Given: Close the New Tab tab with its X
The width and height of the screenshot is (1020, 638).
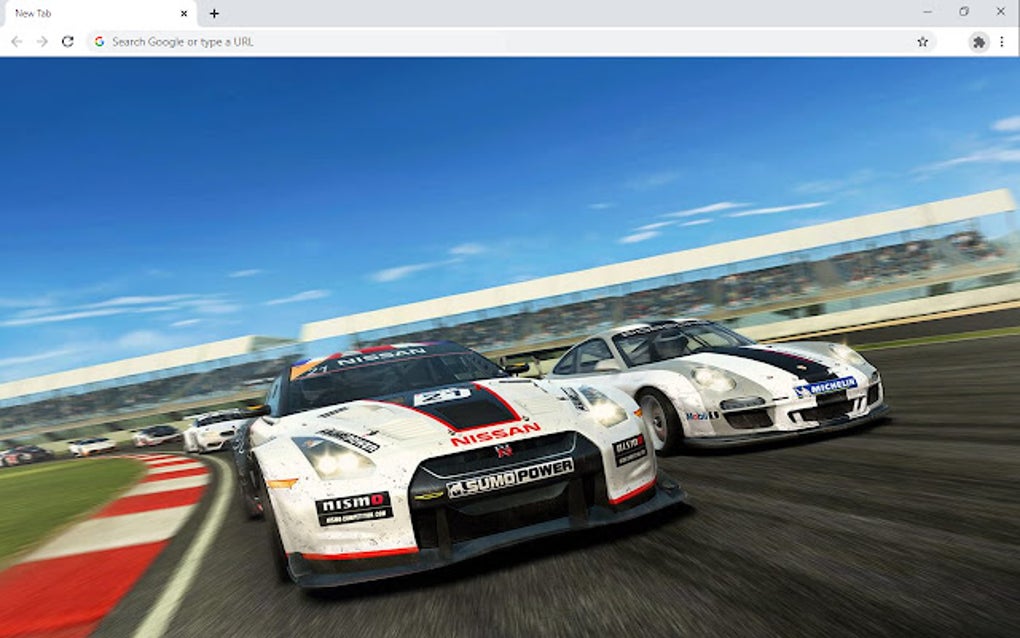Looking at the screenshot, I should [182, 14].
